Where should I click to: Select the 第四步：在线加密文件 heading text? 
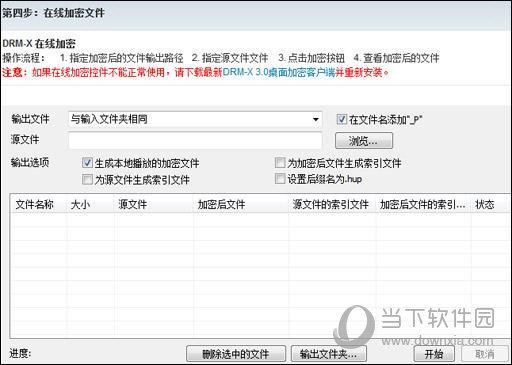tap(53, 13)
